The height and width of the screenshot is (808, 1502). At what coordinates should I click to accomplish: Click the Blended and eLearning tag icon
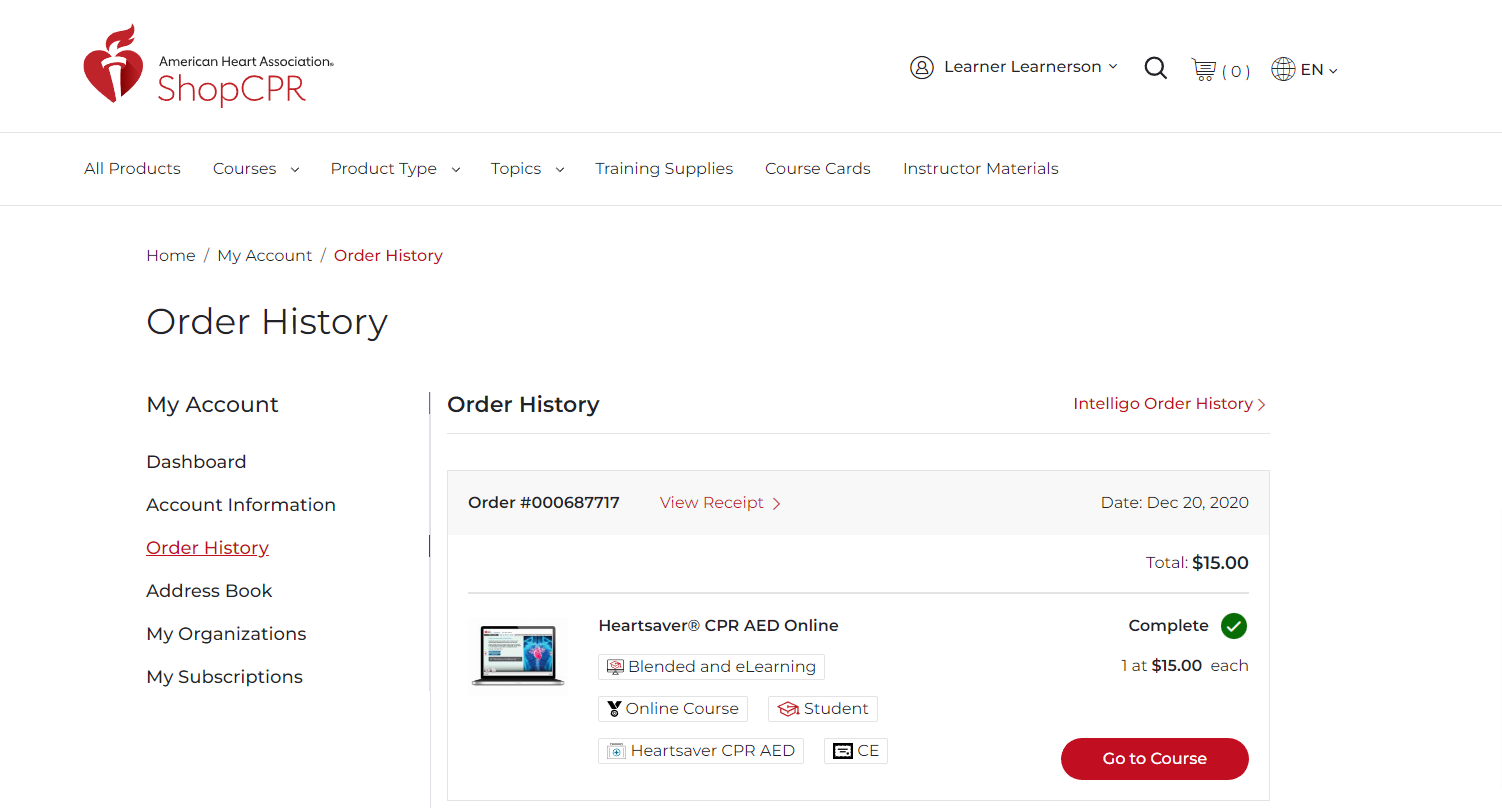click(x=615, y=667)
